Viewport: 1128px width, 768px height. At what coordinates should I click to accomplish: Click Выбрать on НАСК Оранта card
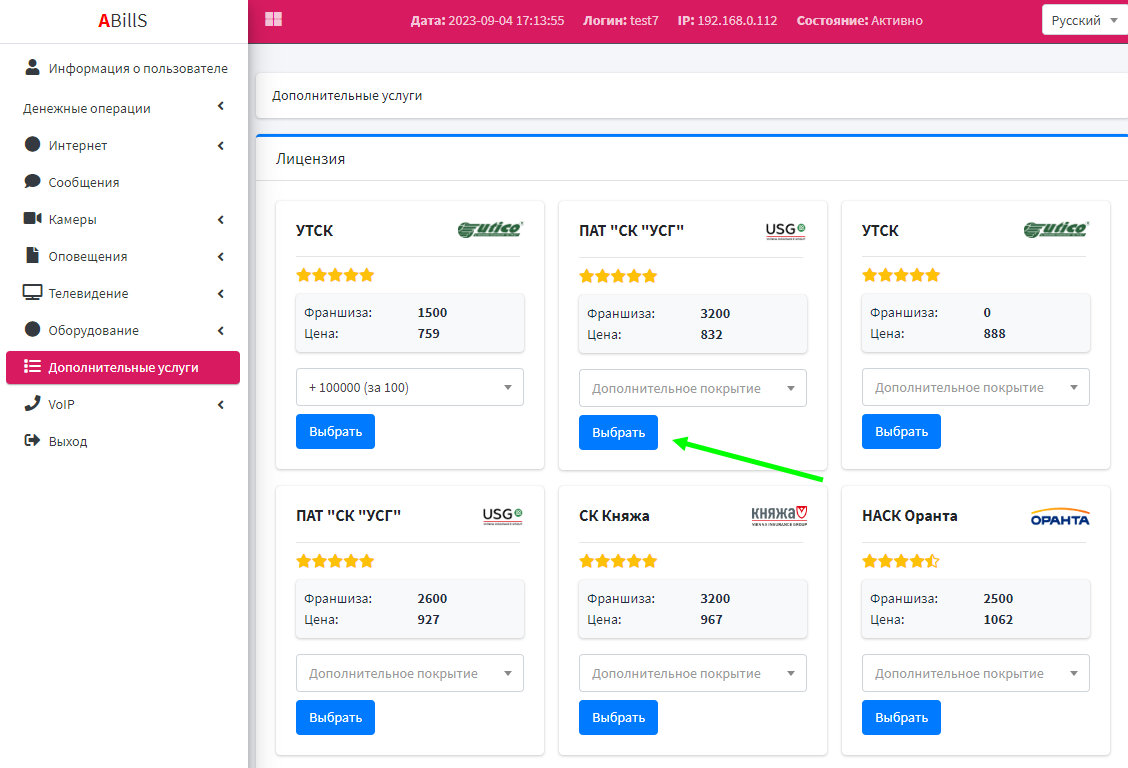(x=901, y=717)
